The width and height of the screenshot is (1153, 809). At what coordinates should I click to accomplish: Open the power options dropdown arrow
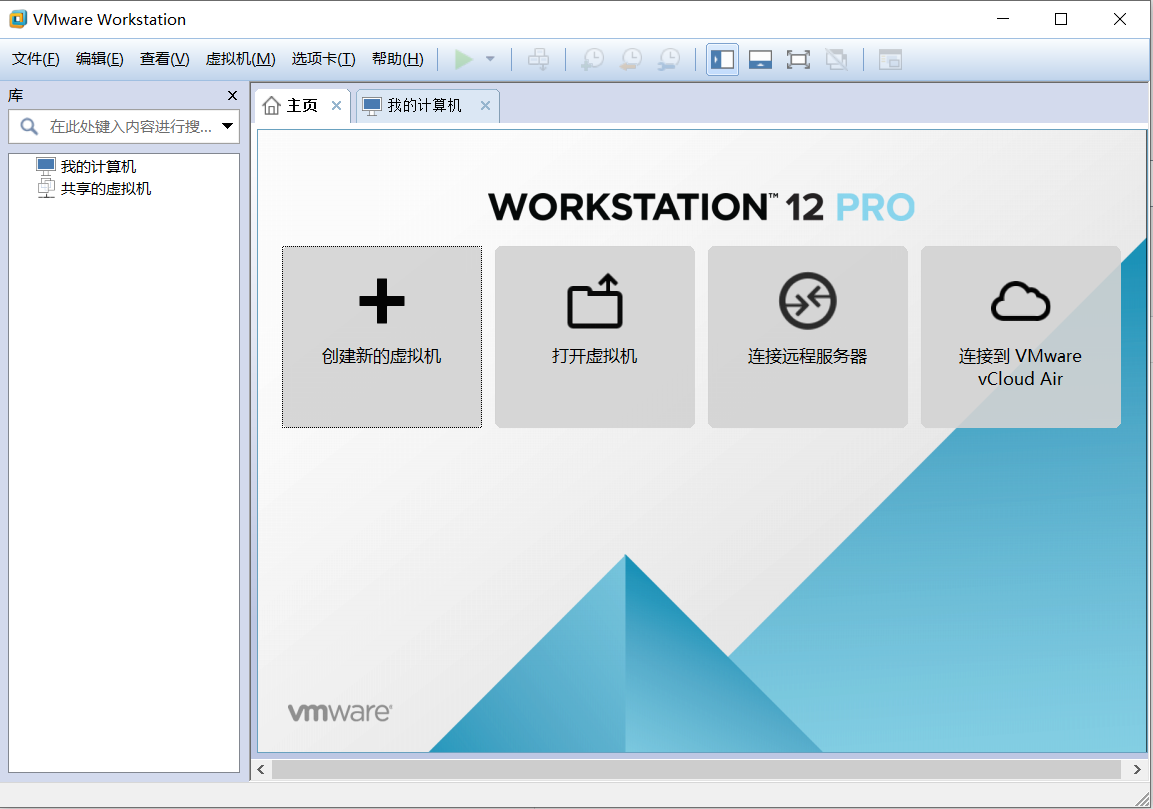490,59
